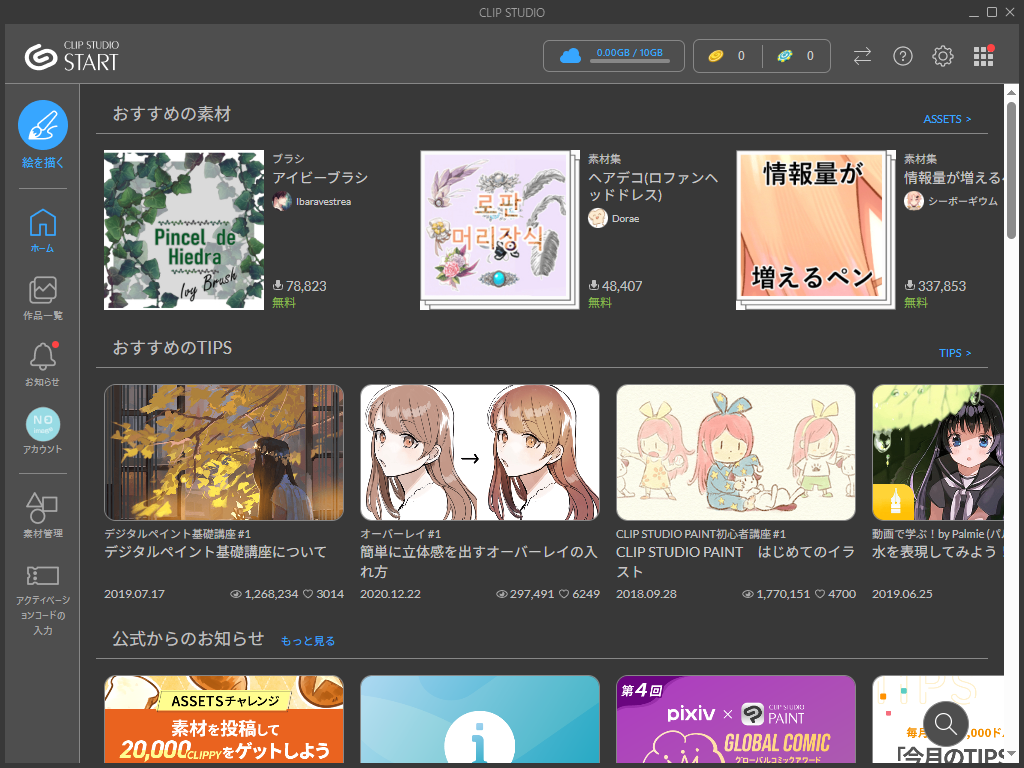1024x768 pixels.
Task: Click Ibaravestrea author avatar
Action: [x=281, y=201]
